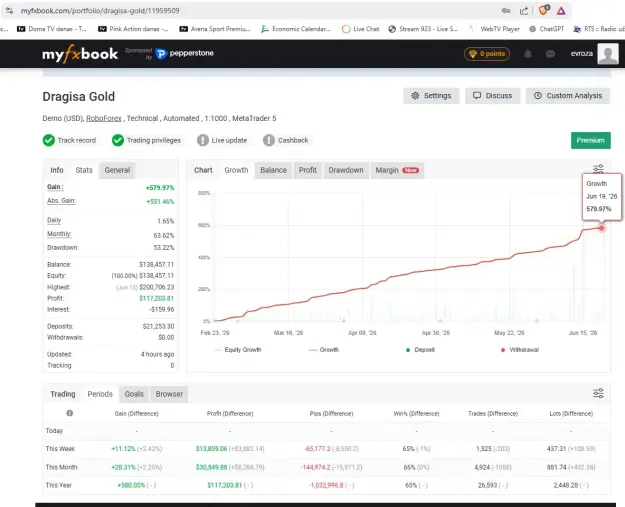Switch to the Margin chart tab
Image resolution: width=625 pixels, height=507 pixels.
(397, 170)
